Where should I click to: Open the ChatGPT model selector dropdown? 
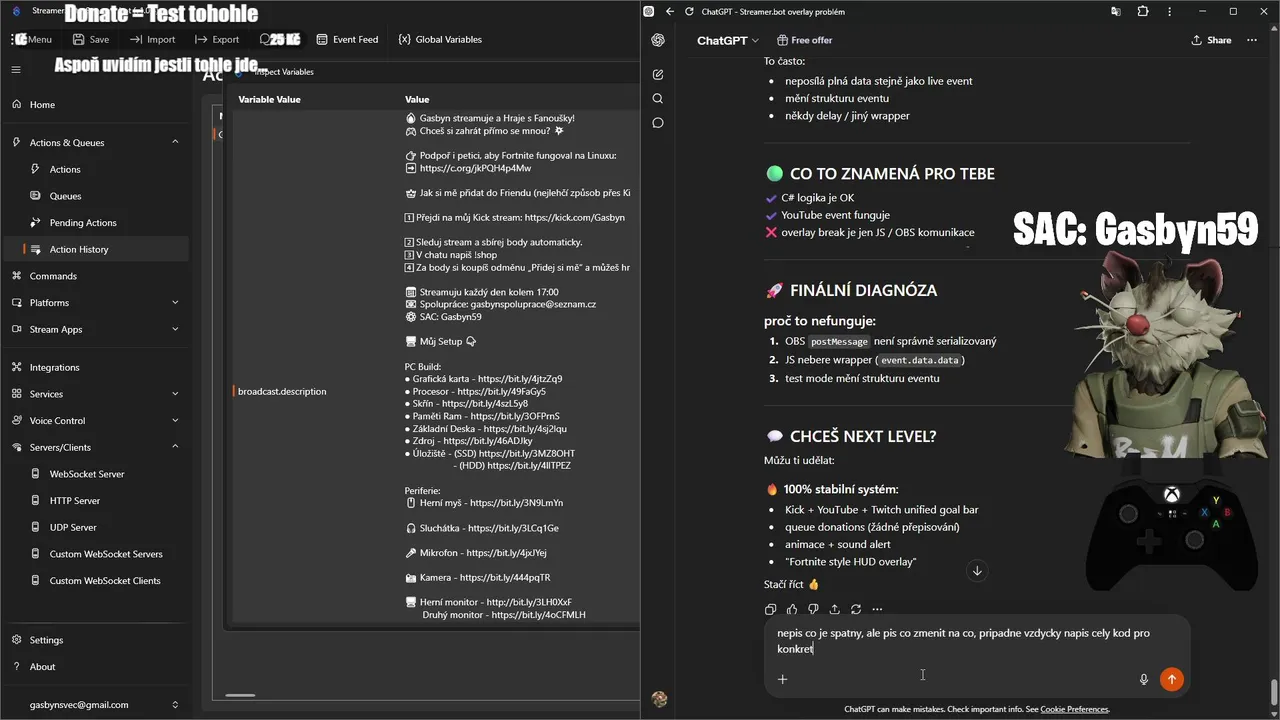[x=728, y=40]
